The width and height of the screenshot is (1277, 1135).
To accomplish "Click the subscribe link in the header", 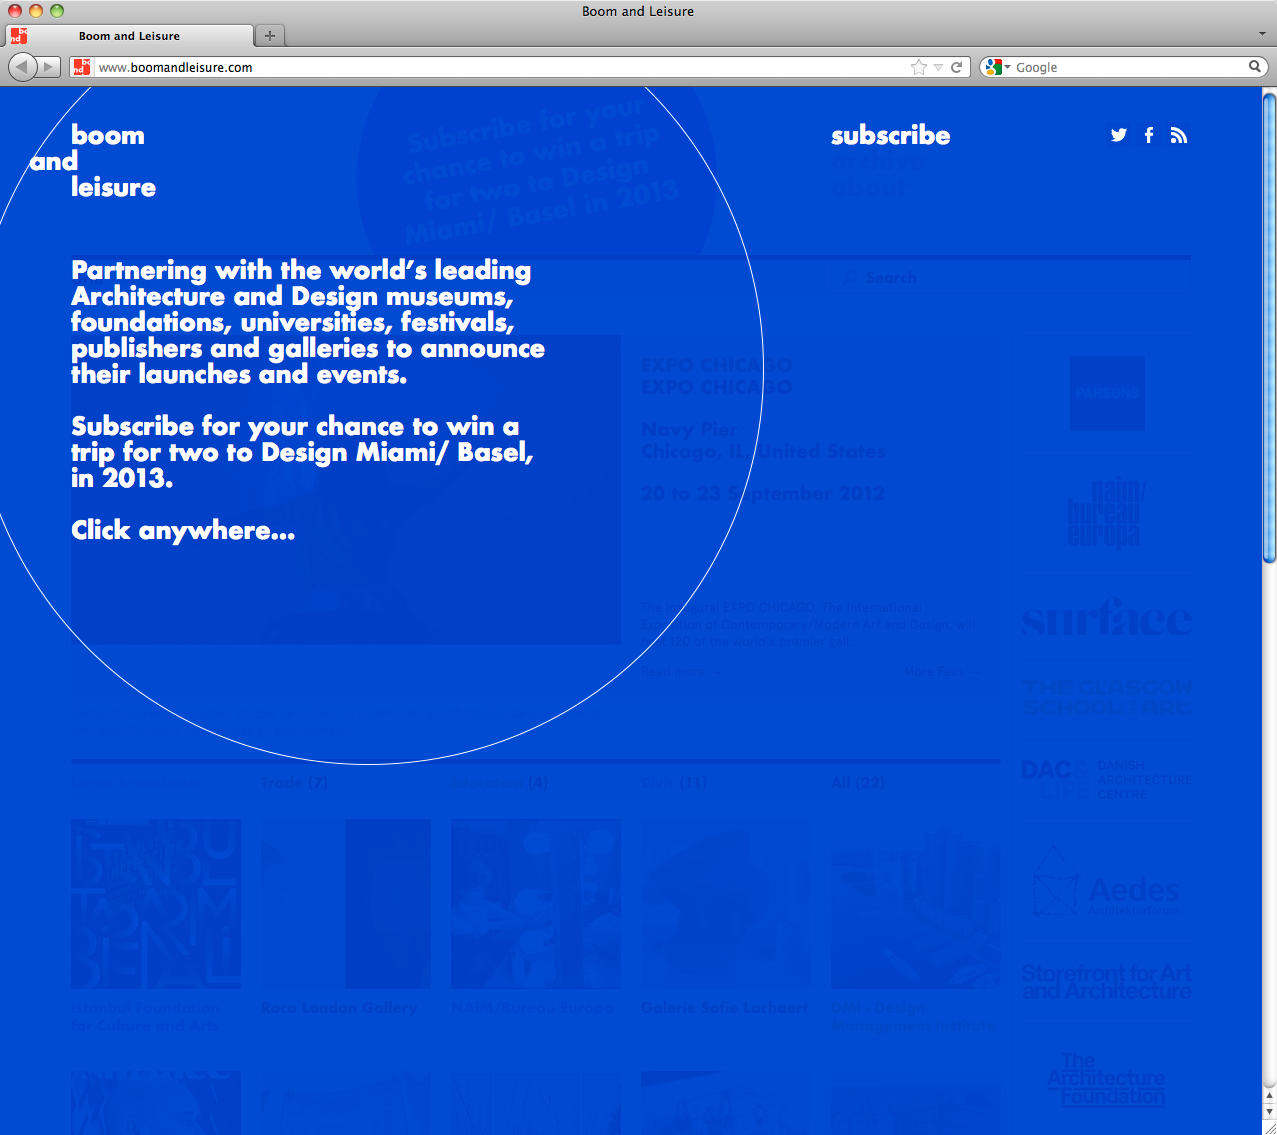I will pos(891,135).
